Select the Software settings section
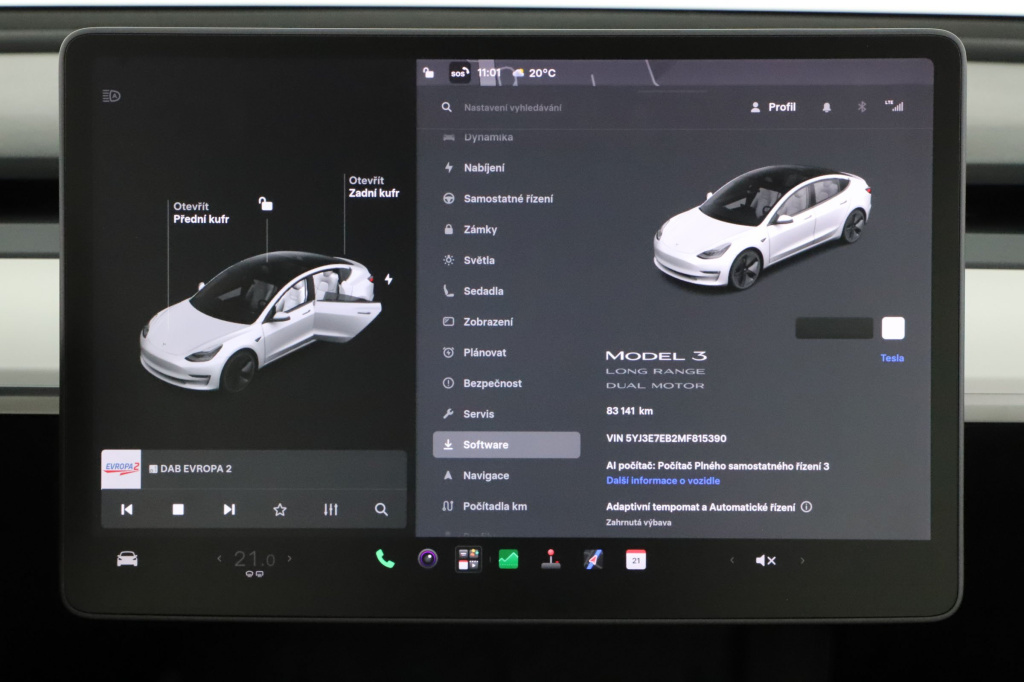This screenshot has height=682, width=1024. coord(507,444)
